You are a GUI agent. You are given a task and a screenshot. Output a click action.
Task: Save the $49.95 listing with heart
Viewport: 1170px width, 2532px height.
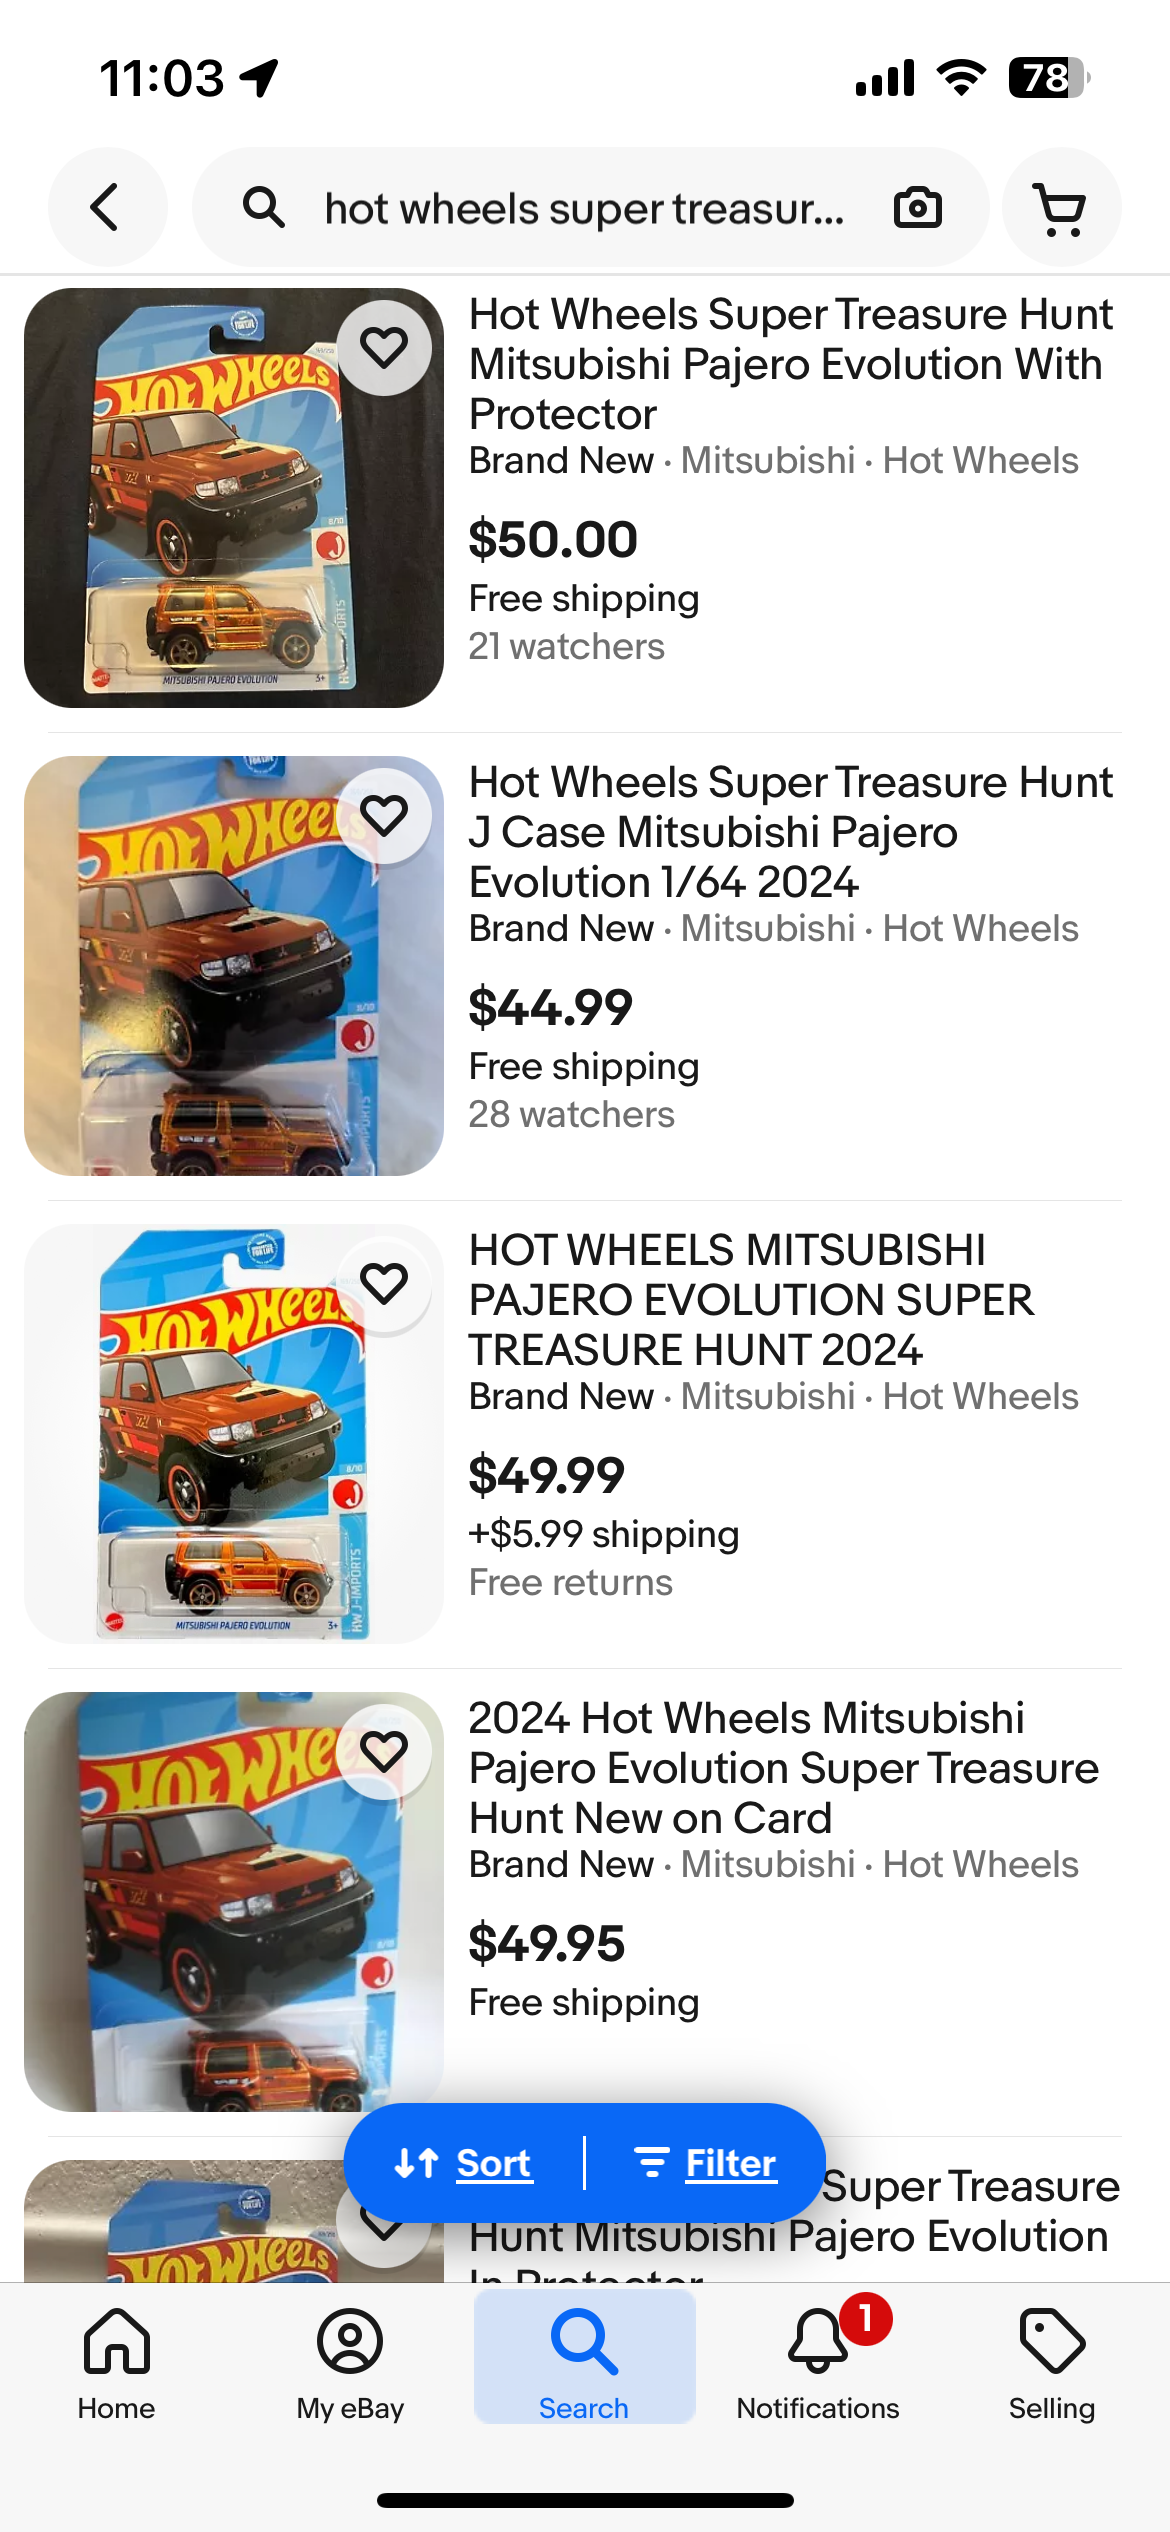384,1752
